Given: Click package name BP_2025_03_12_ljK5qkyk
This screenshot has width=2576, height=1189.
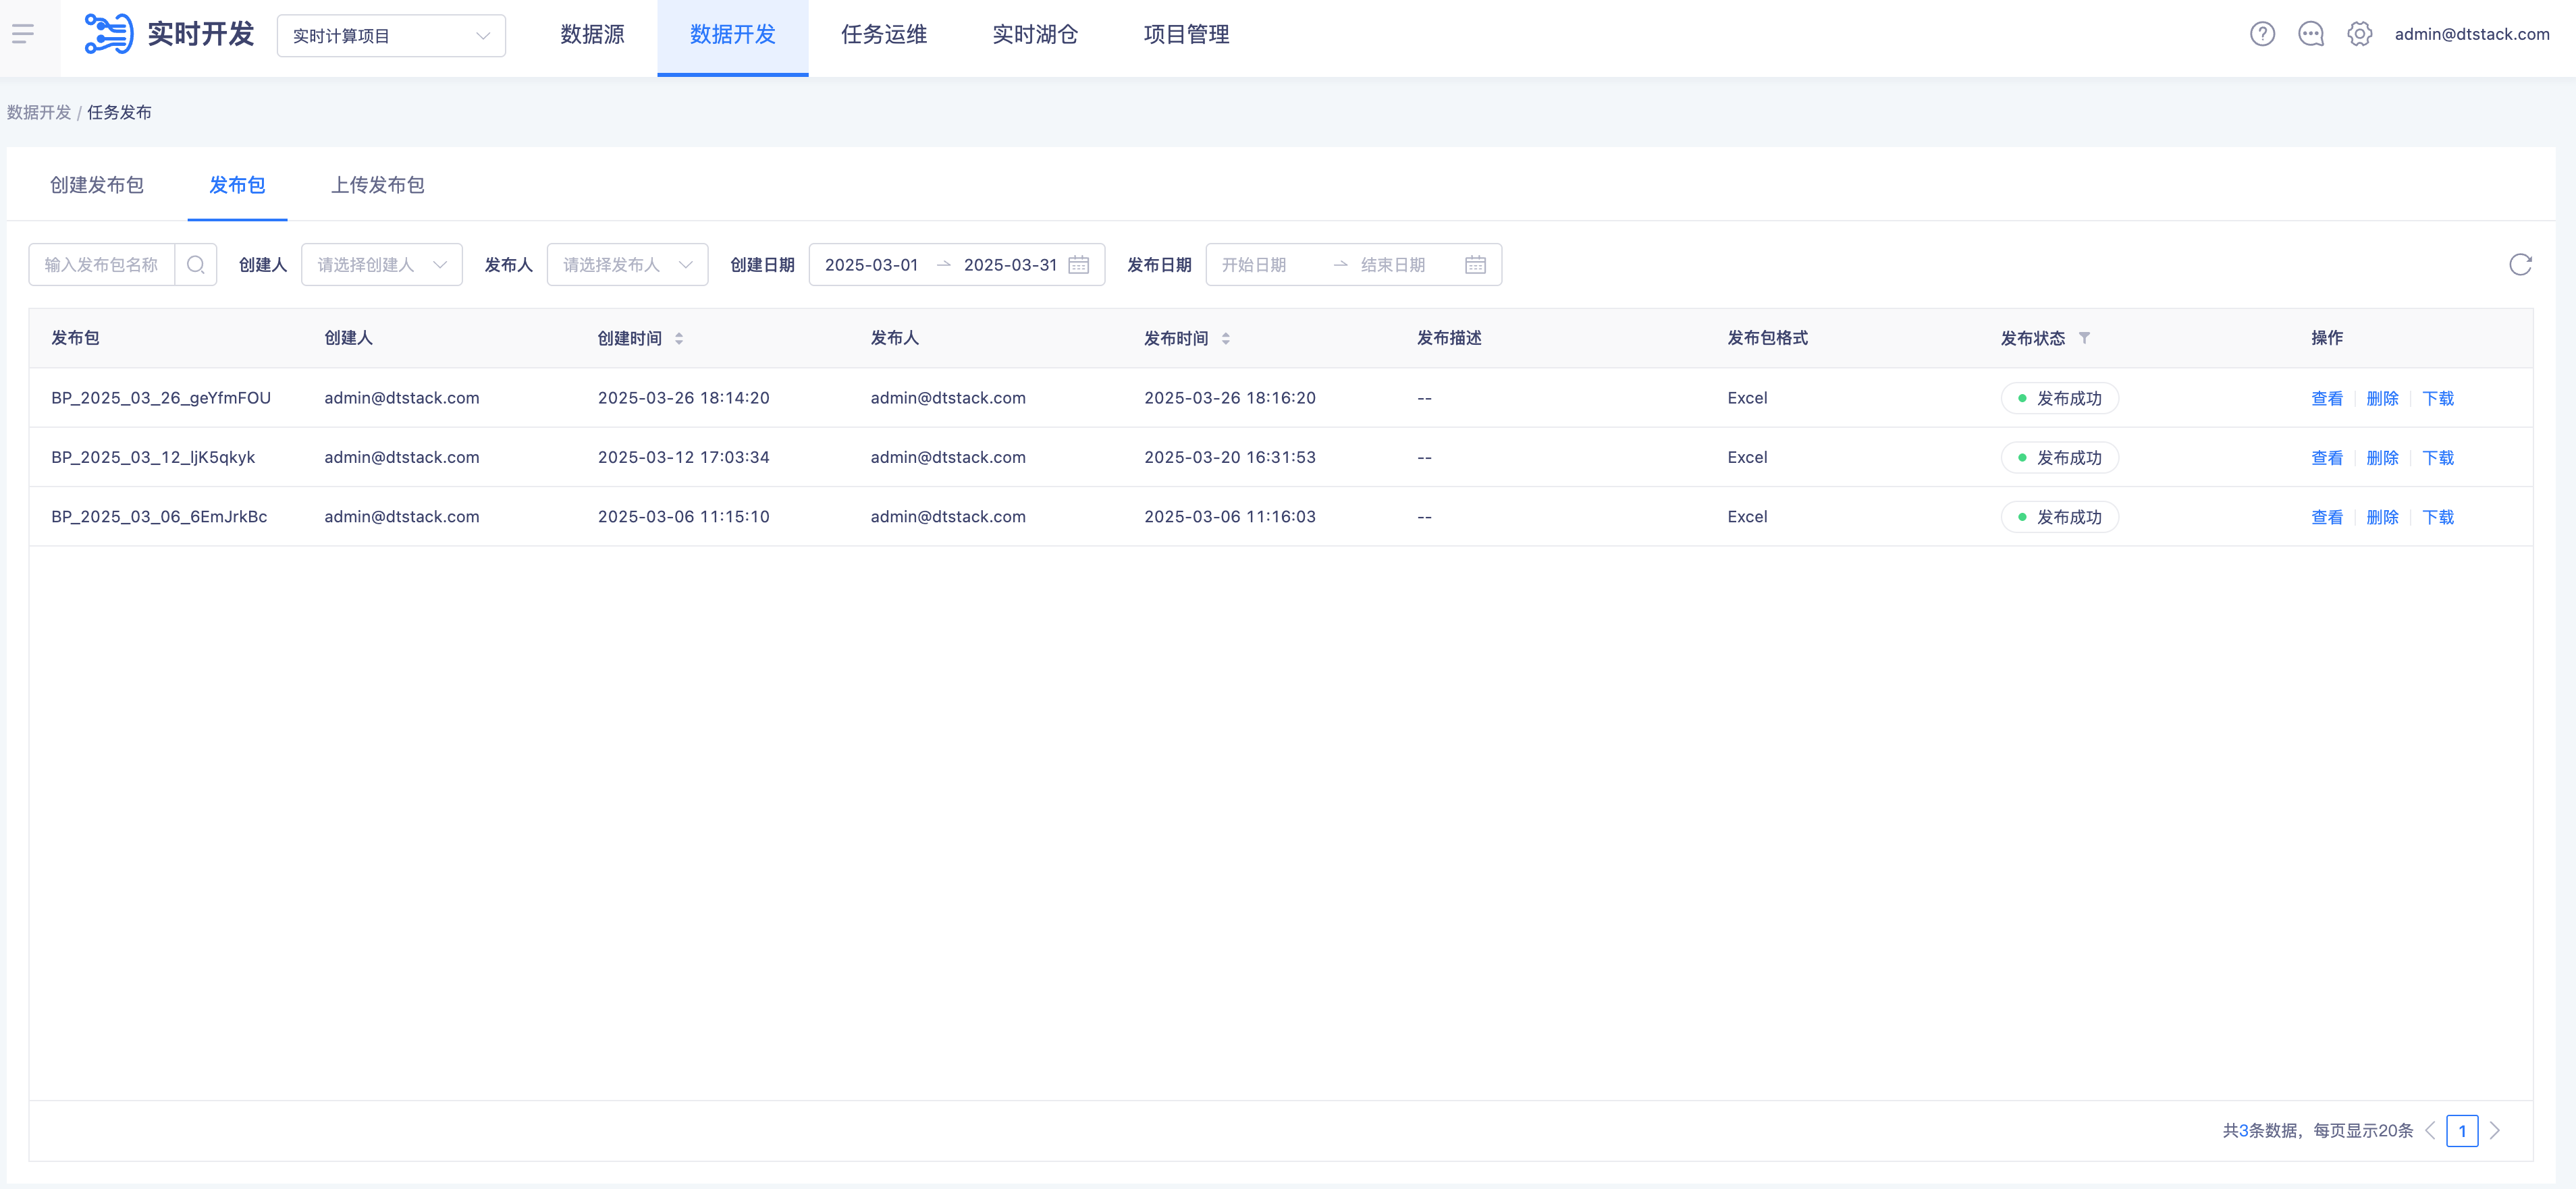Looking at the screenshot, I should [x=153, y=457].
